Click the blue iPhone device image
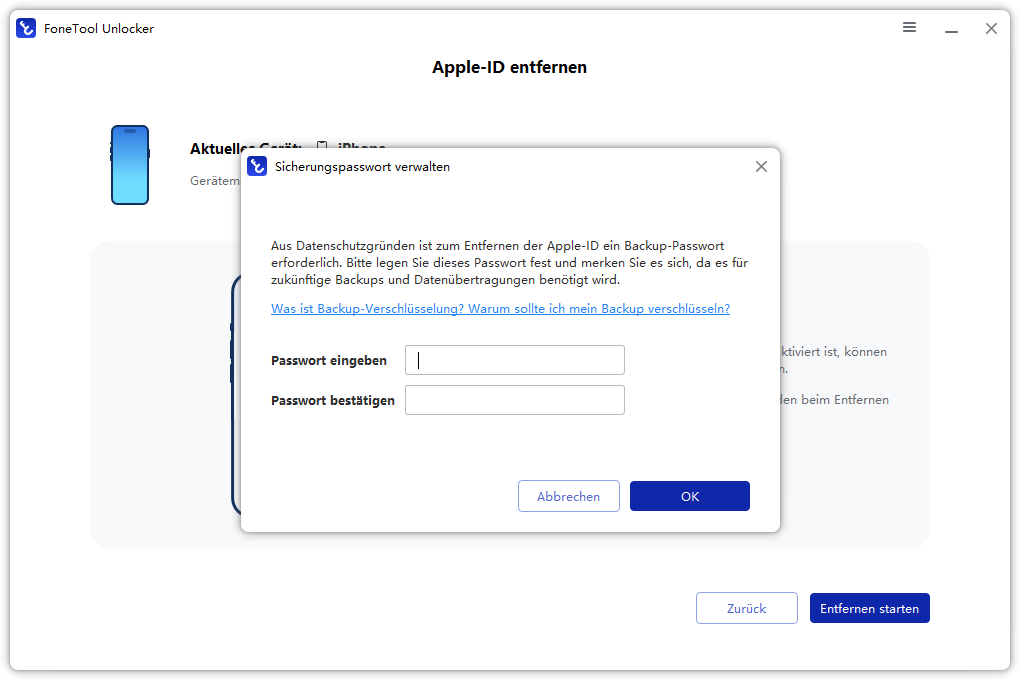The image size is (1020, 680). pyautogui.click(x=130, y=165)
